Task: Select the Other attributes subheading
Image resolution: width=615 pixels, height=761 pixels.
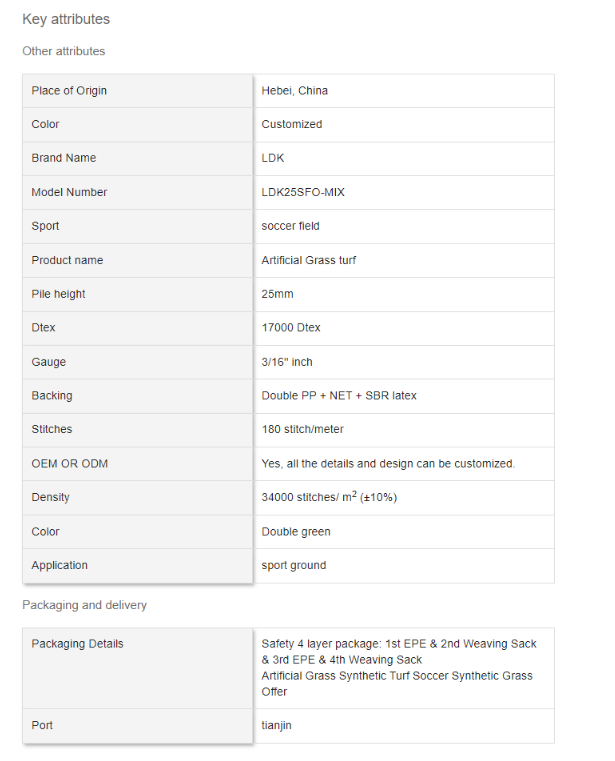Action: click(63, 51)
